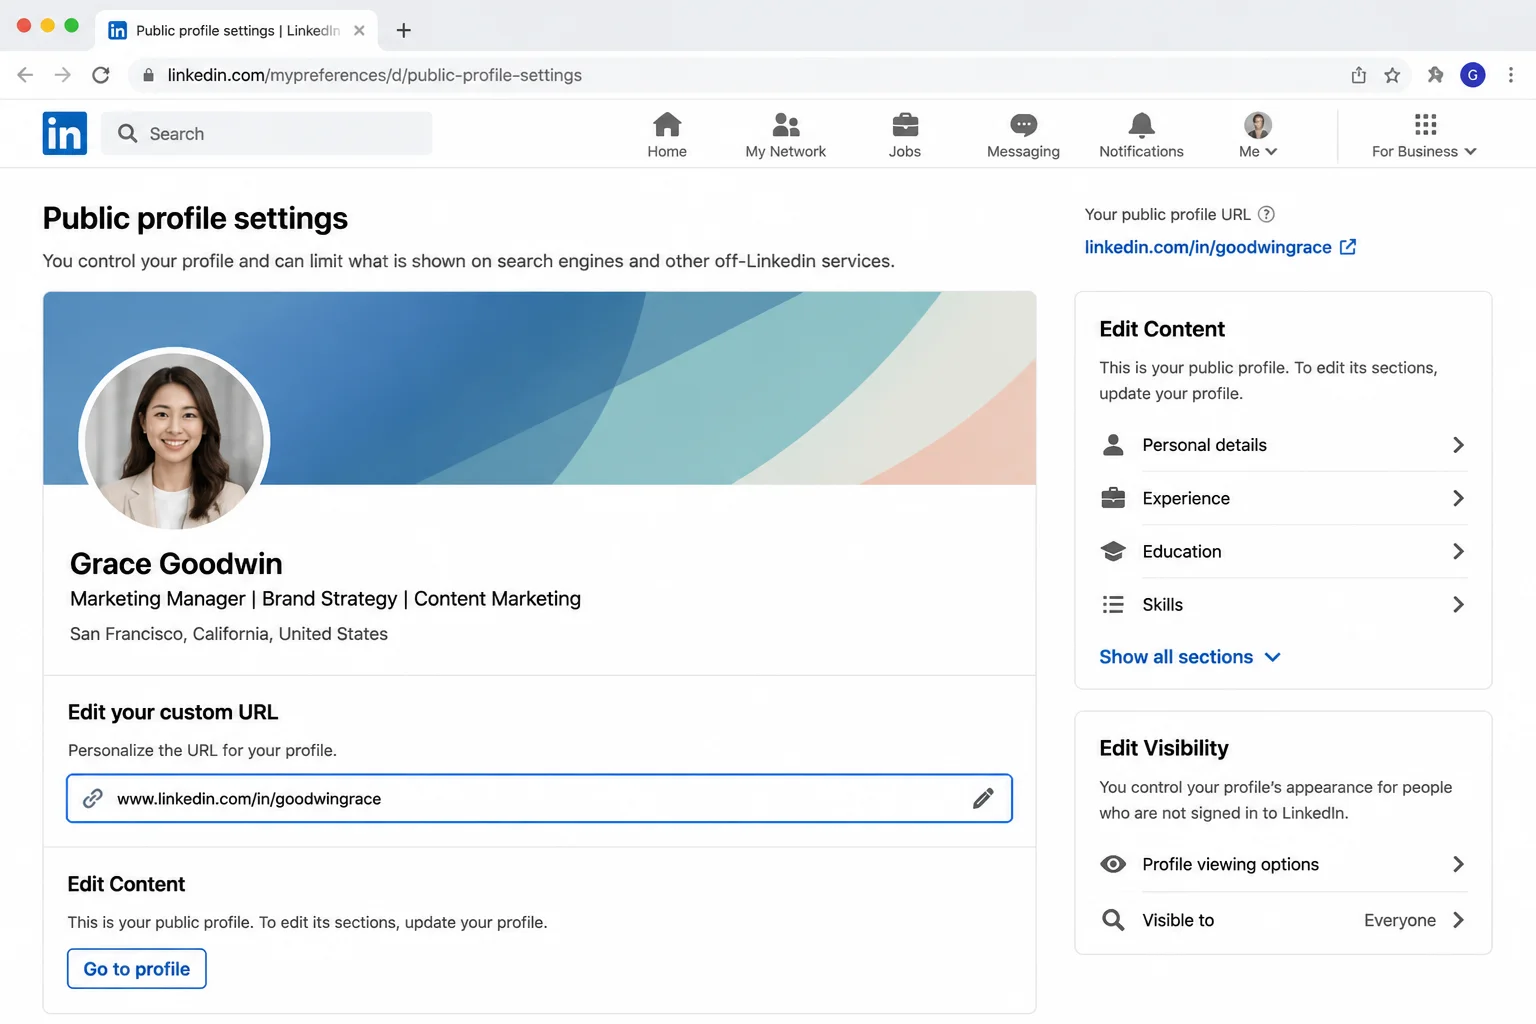
Task: Close the Public profile settings tab
Action: point(359,30)
